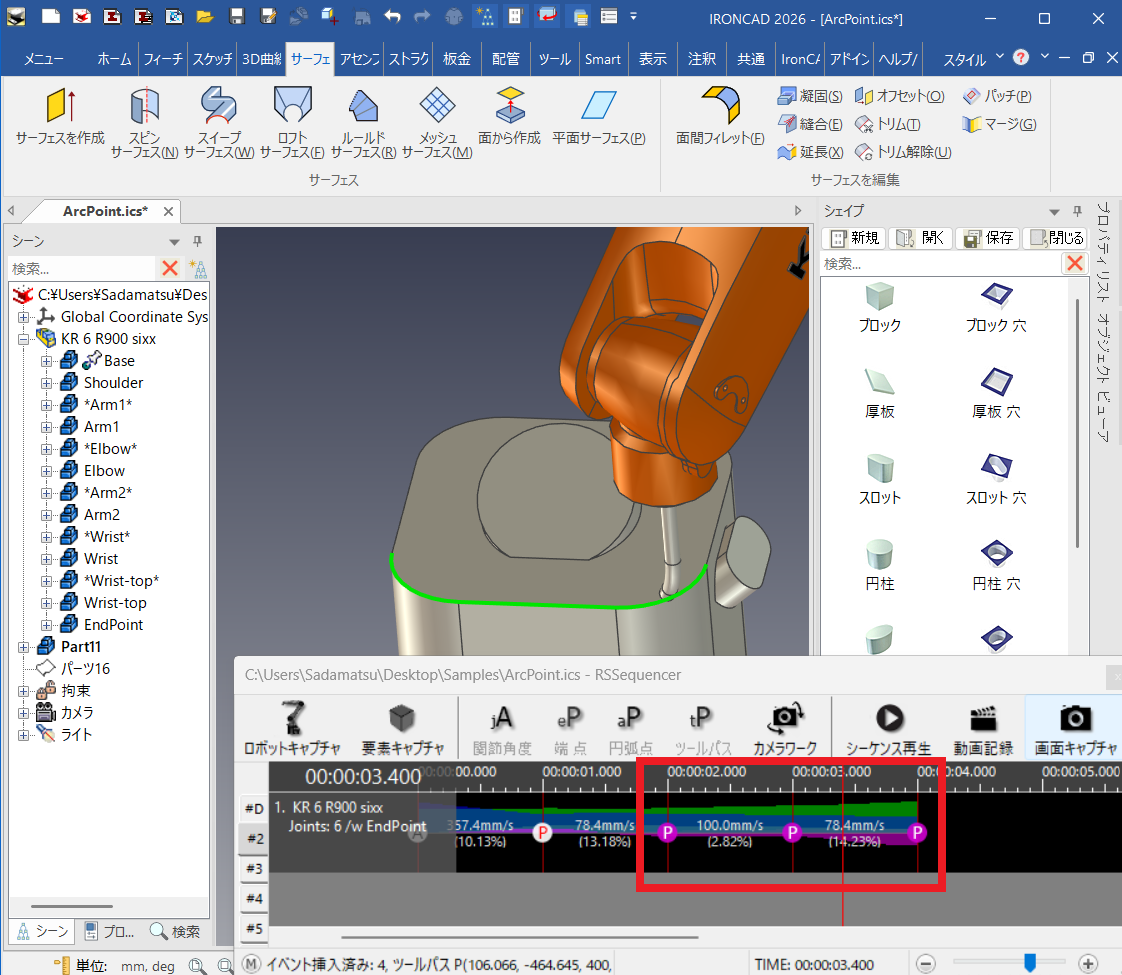
Task: Click the zoom plus button in status bar
Action: [1088, 964]
